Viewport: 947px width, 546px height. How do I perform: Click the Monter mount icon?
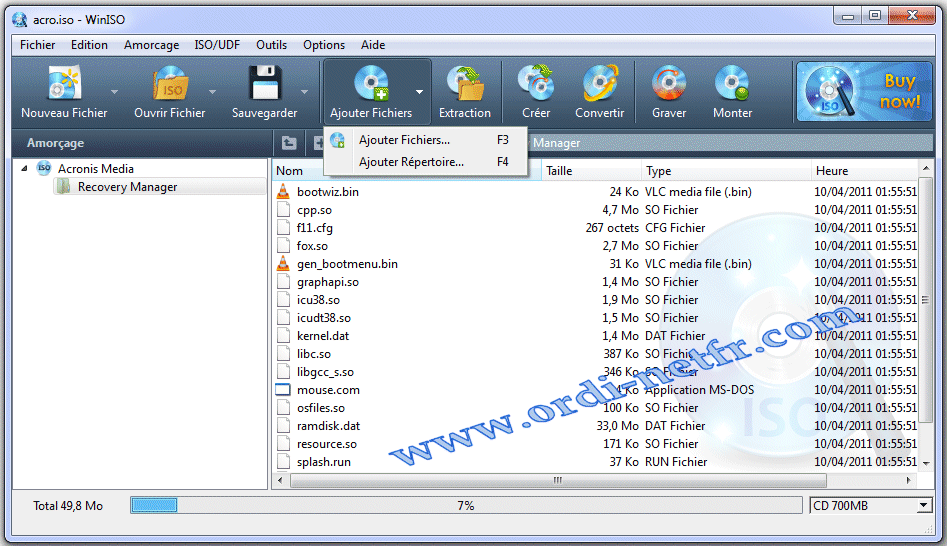732,83
